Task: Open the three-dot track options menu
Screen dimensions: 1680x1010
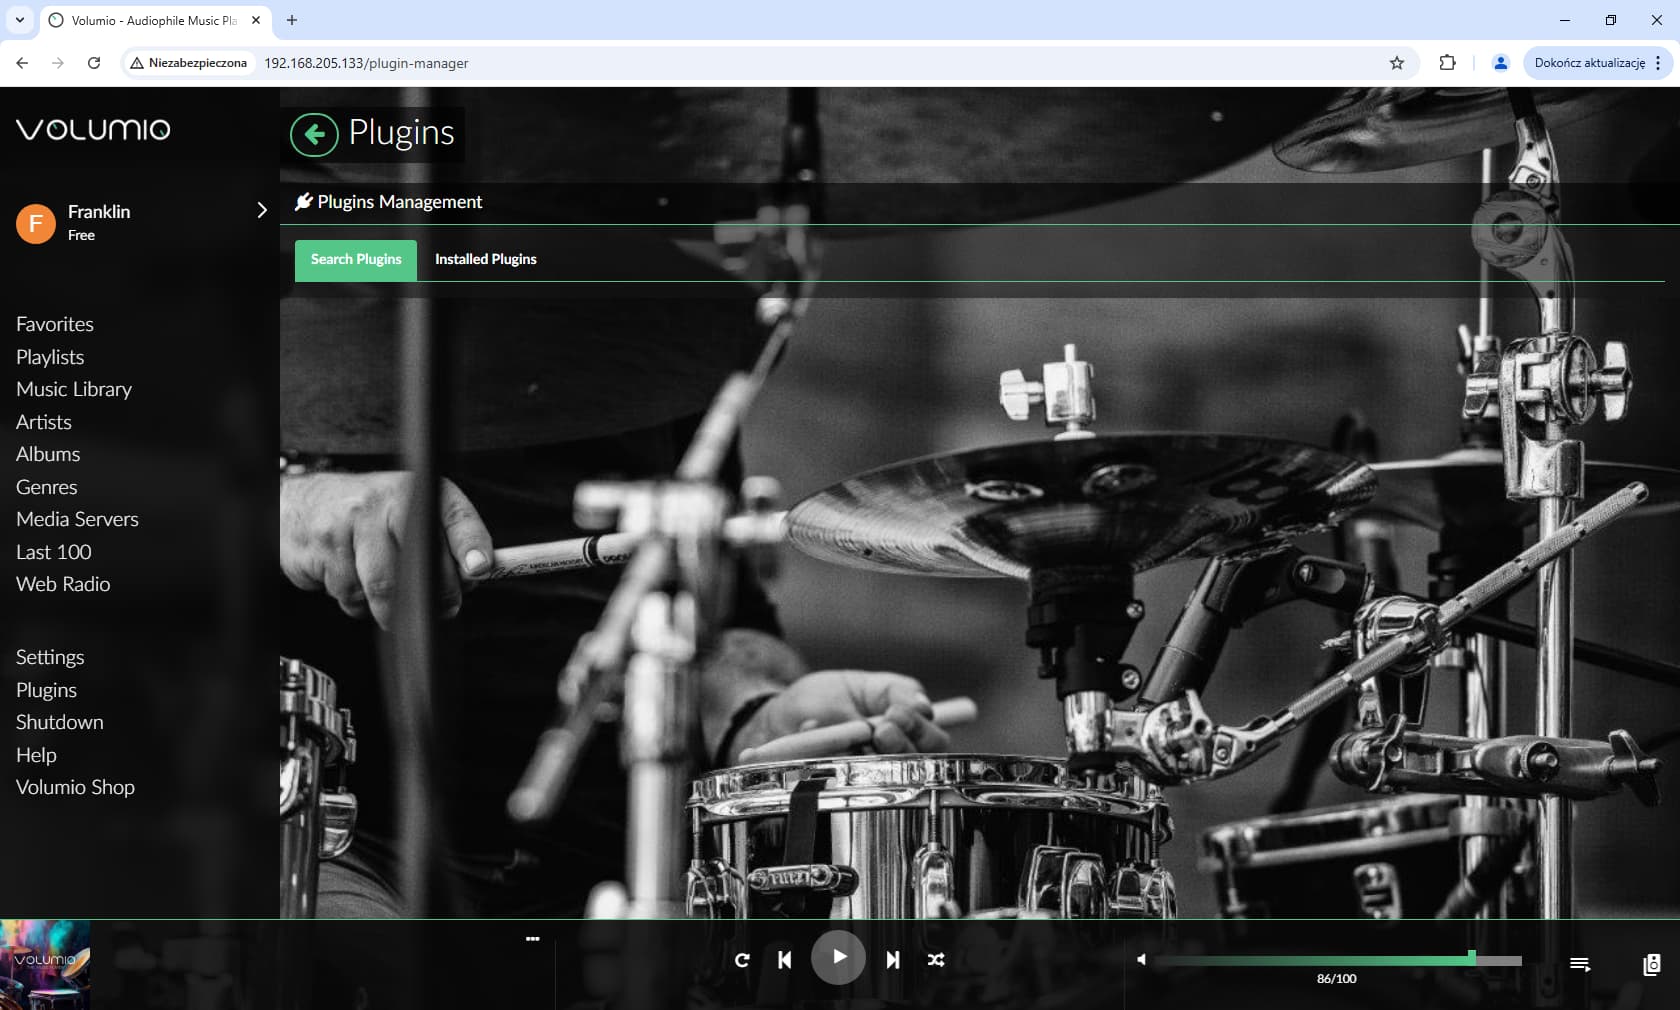Action: point(533,939)
